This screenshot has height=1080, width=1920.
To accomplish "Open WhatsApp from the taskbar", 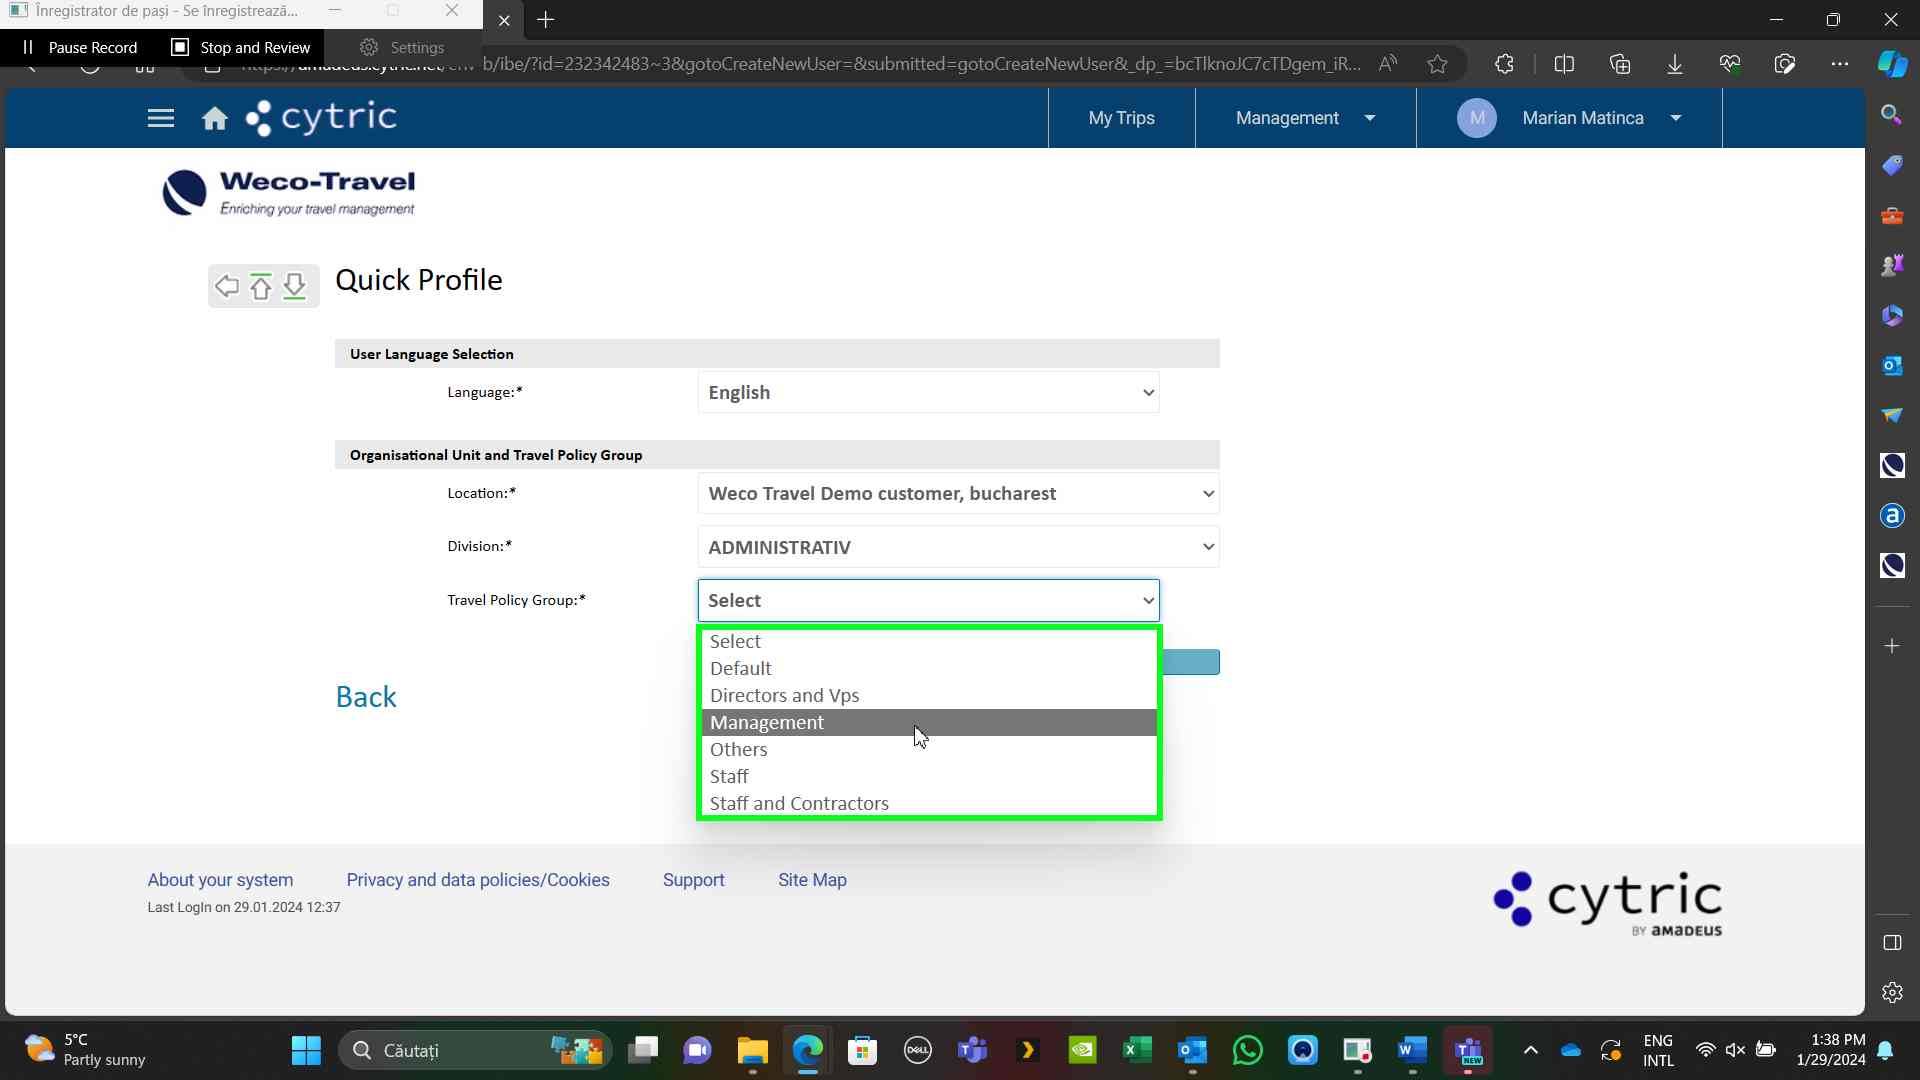I will 1247,1050.
